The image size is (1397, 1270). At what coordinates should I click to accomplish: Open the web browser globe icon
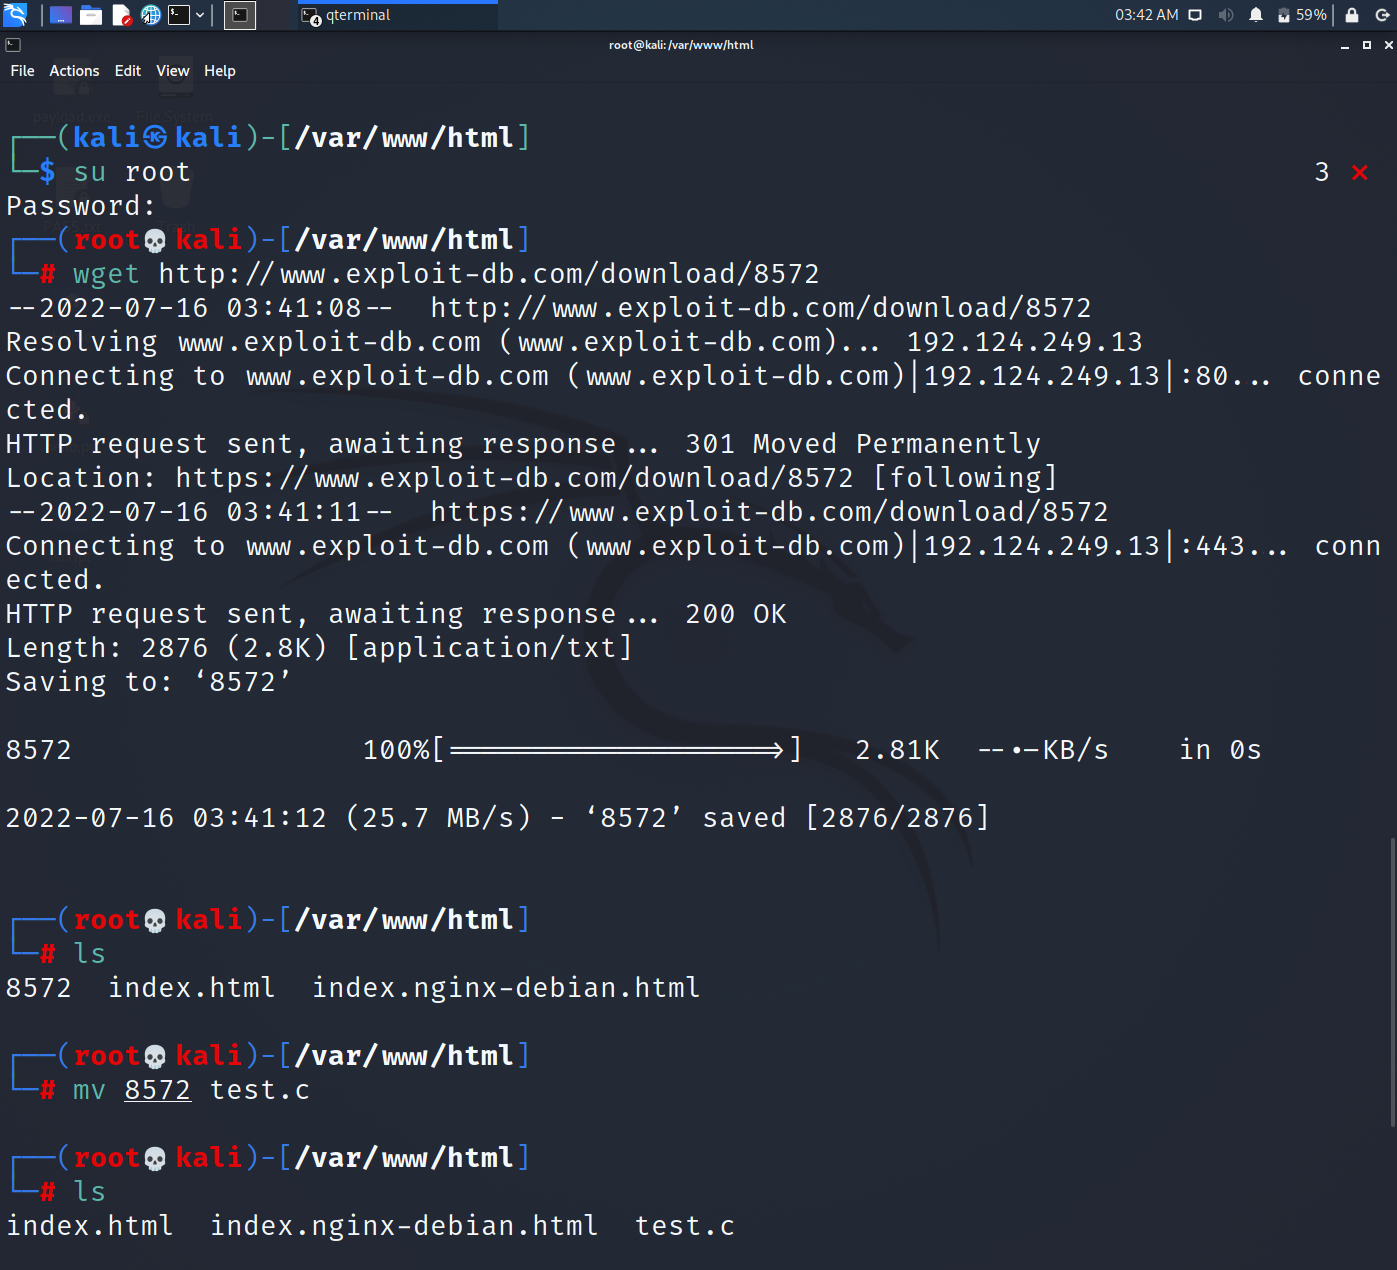click(x=151, y=15)
